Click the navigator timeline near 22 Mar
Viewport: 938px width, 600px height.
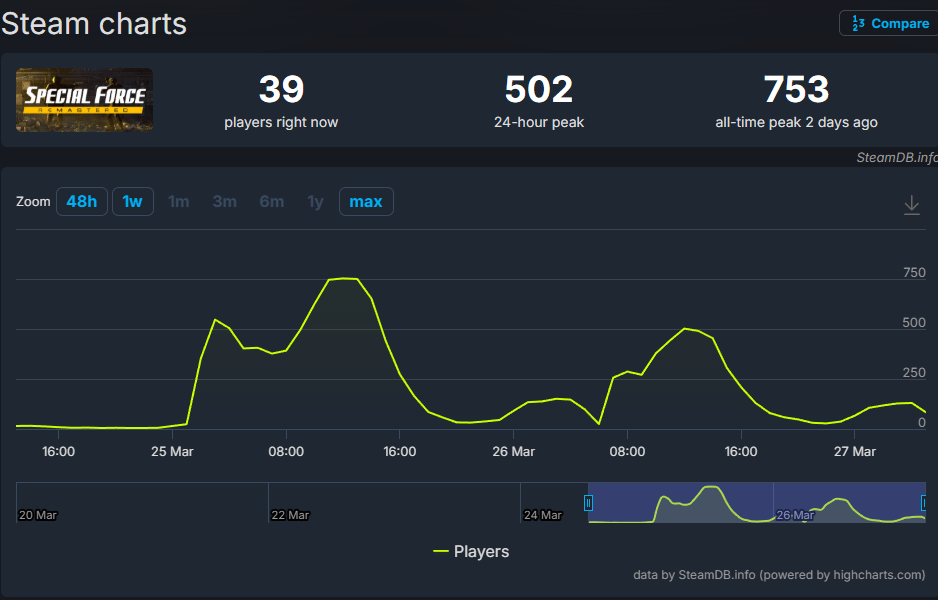(x=290, y=503)
